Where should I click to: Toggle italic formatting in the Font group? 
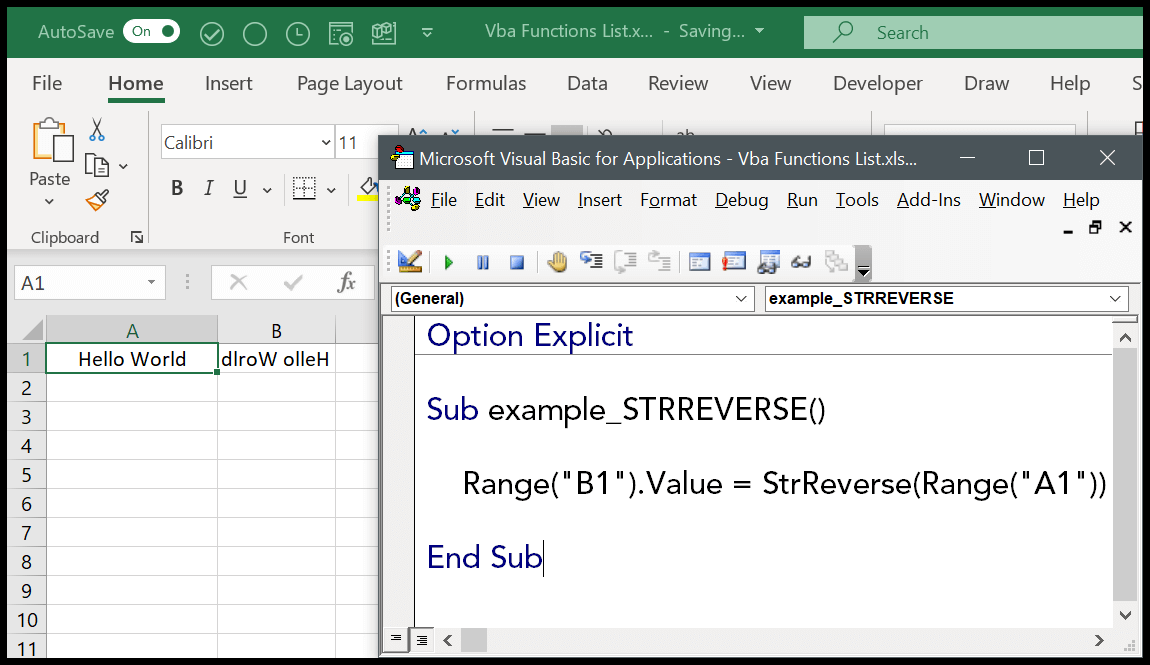[x=211, y=187]
